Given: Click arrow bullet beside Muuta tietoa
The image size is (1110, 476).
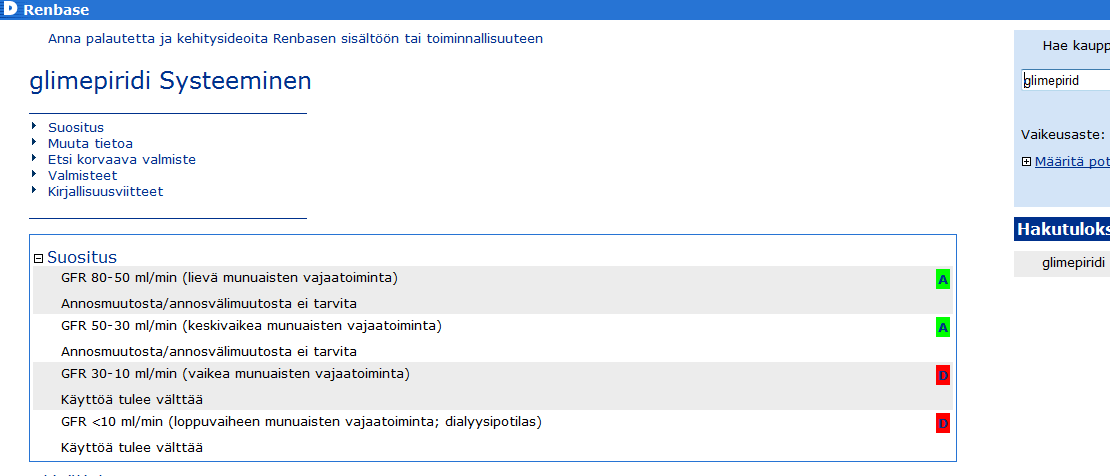Looking at the screenshot, I should tap(34, 142).
